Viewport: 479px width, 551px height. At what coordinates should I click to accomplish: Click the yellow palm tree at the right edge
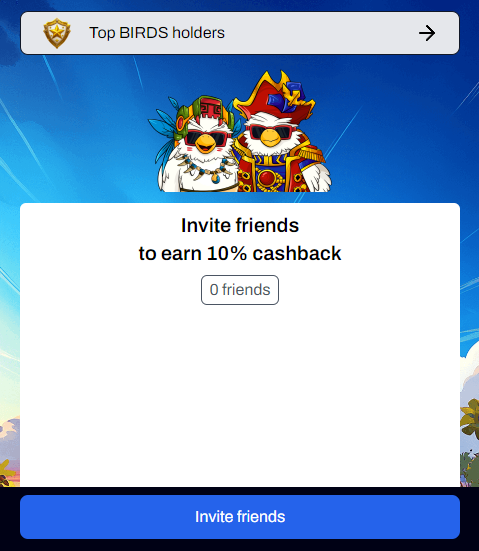tap(470, 422)
